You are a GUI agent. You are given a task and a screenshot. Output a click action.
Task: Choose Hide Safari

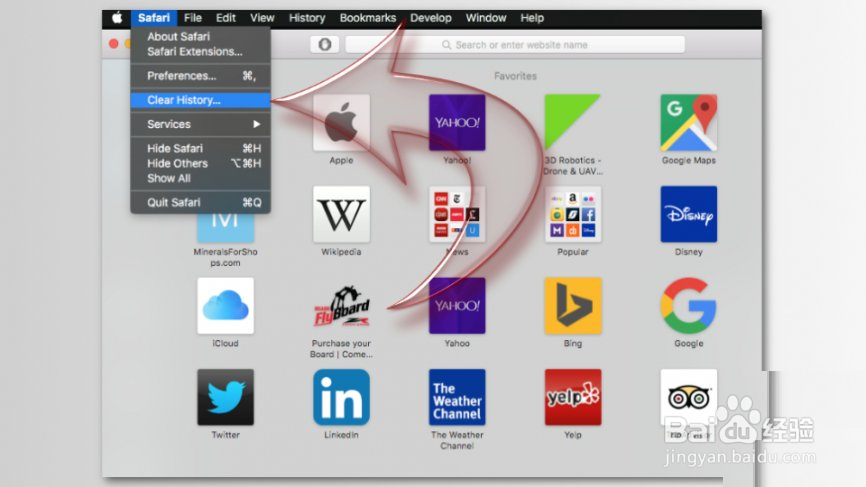coord(200,148)
